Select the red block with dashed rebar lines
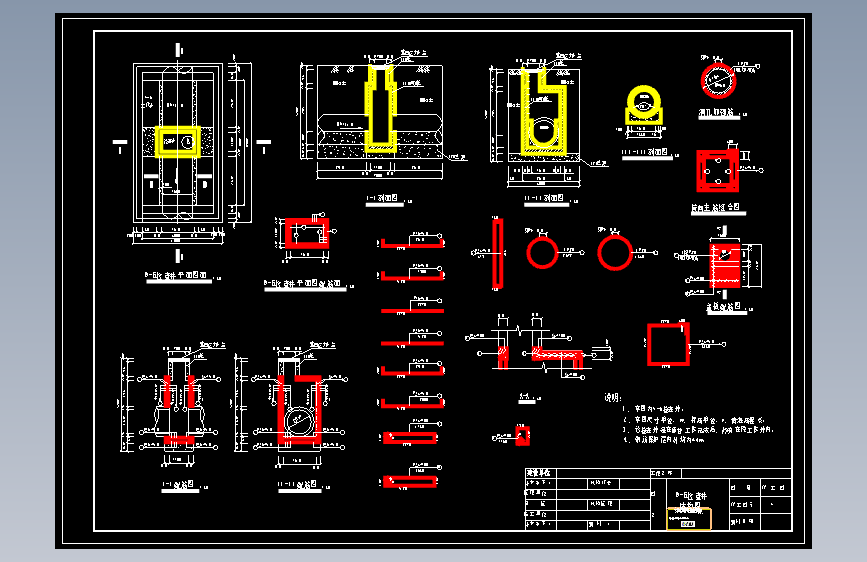The width and height of the screenshot is (867, 562). (x=725, y=266)
